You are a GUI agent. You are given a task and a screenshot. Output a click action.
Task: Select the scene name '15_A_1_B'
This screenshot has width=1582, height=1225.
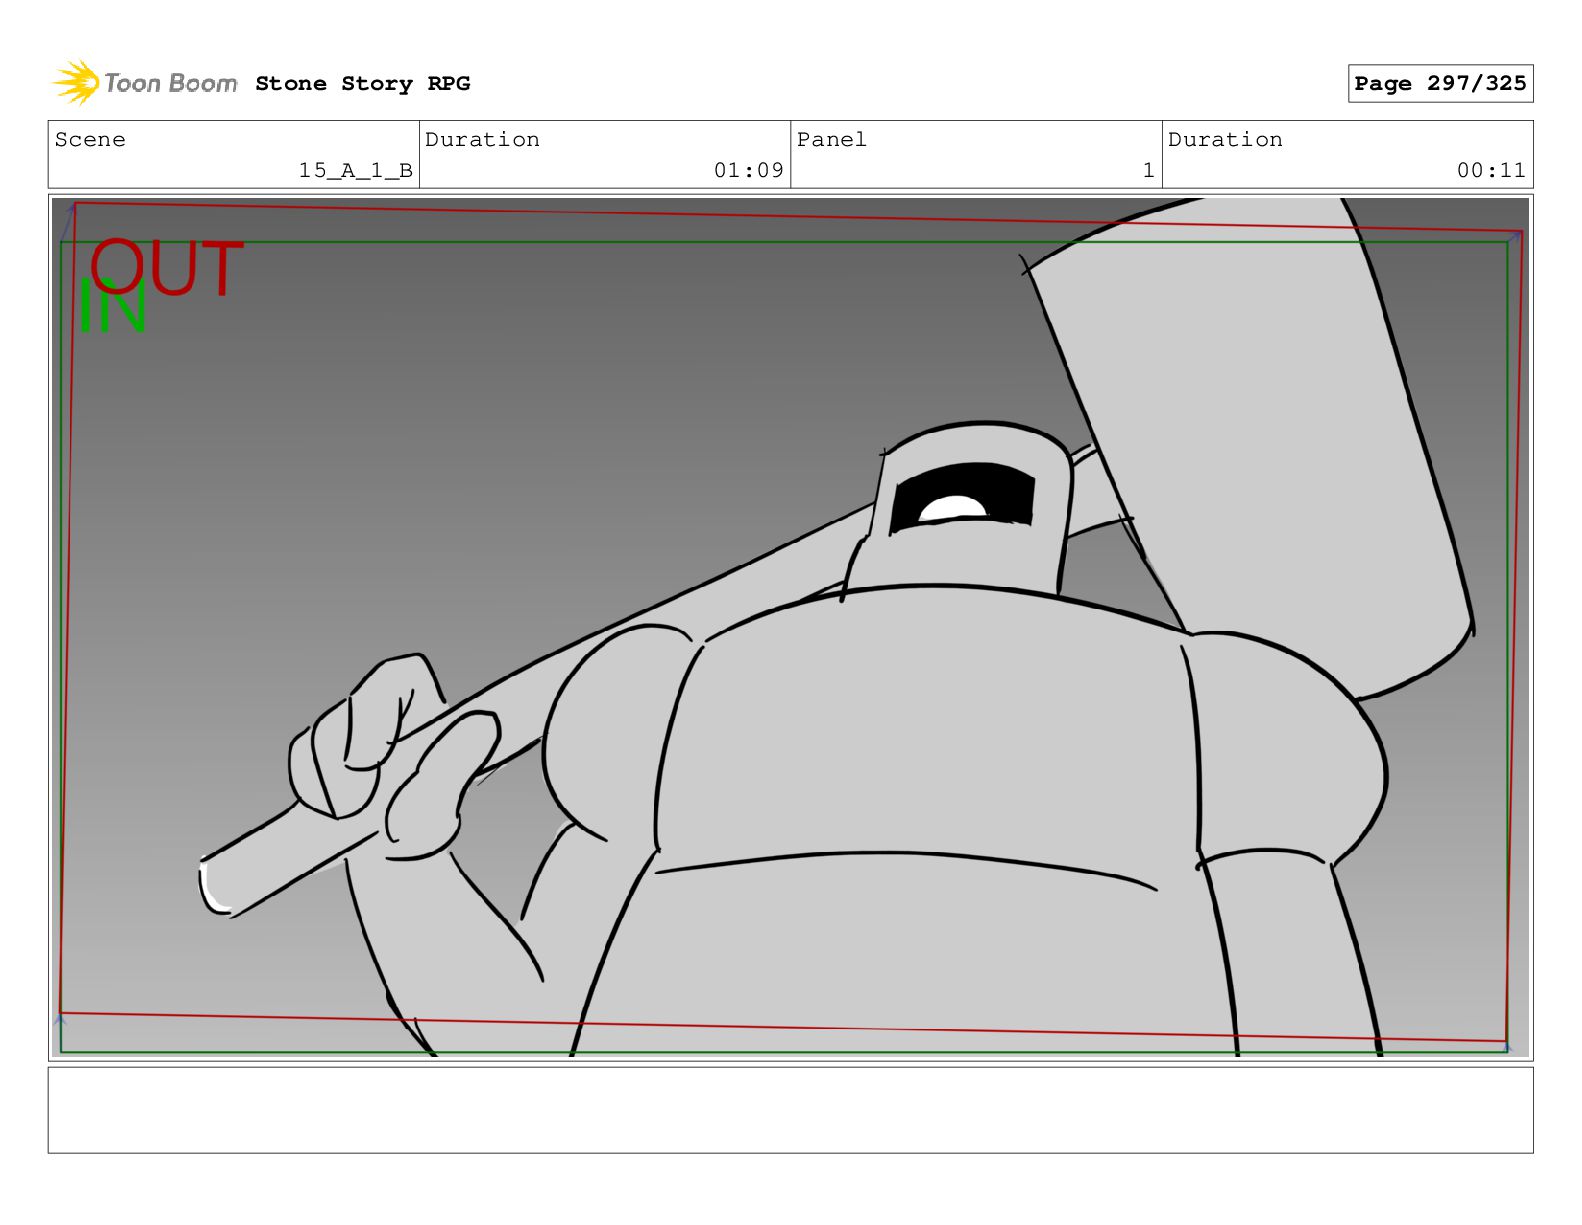[356, 171]
